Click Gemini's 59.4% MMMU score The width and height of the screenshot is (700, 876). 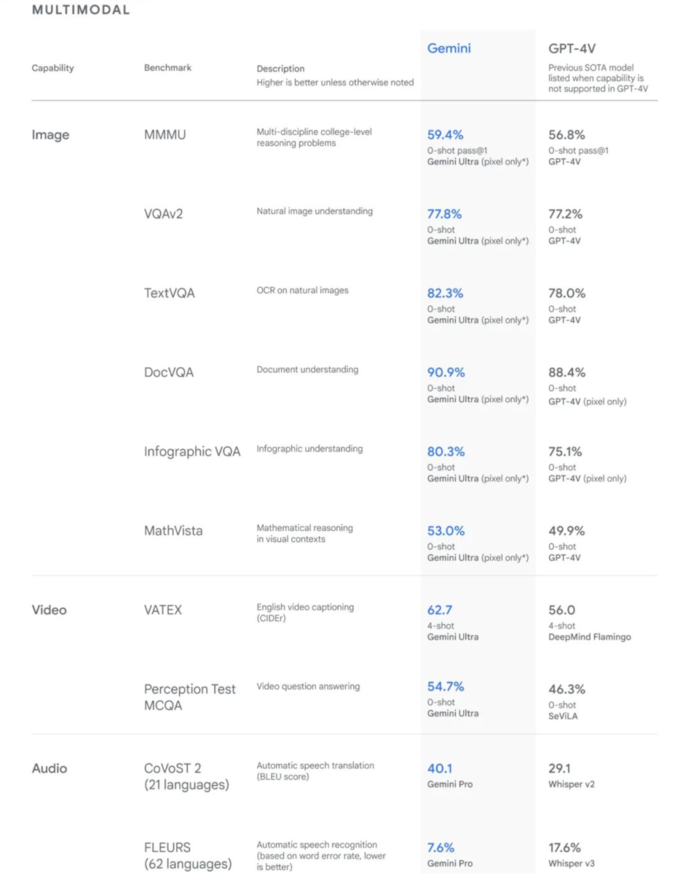click(446, 134)
